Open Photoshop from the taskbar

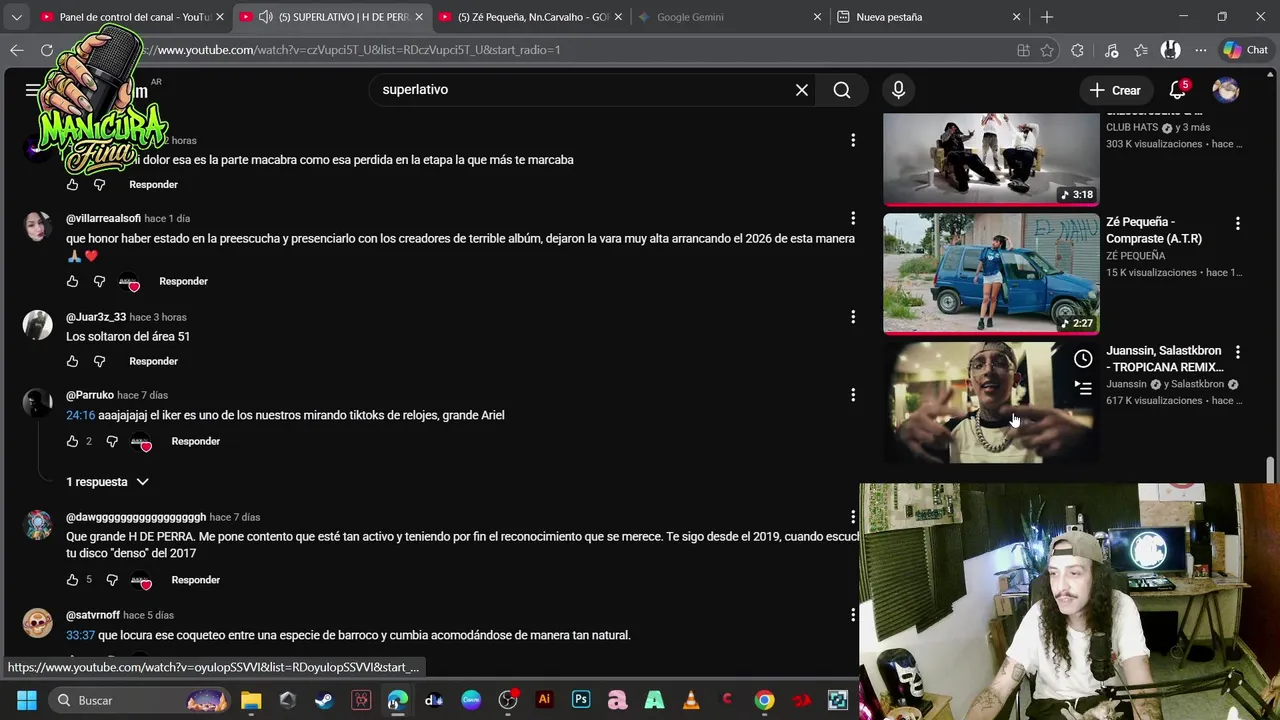[x=581, y=700]
